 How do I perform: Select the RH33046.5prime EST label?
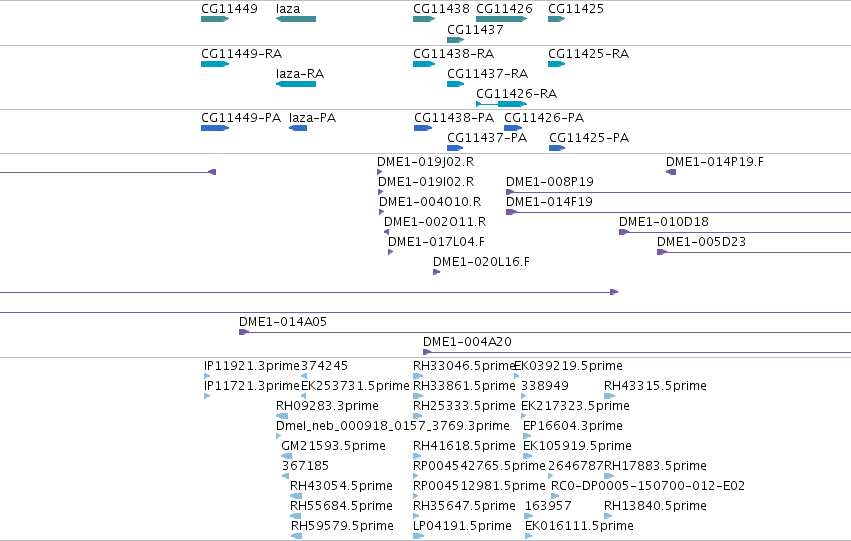(464, 366)
